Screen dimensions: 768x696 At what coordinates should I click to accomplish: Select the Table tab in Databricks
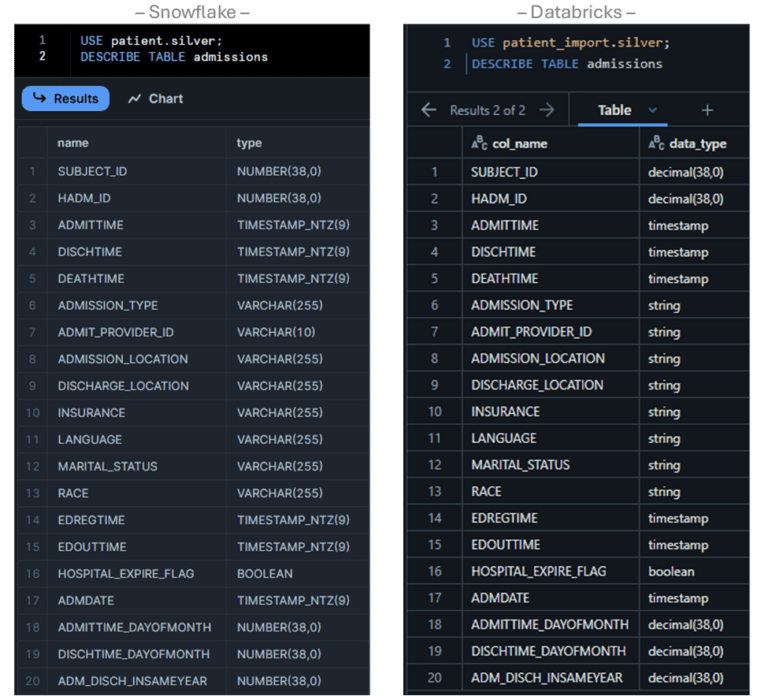tap(614, 110)
